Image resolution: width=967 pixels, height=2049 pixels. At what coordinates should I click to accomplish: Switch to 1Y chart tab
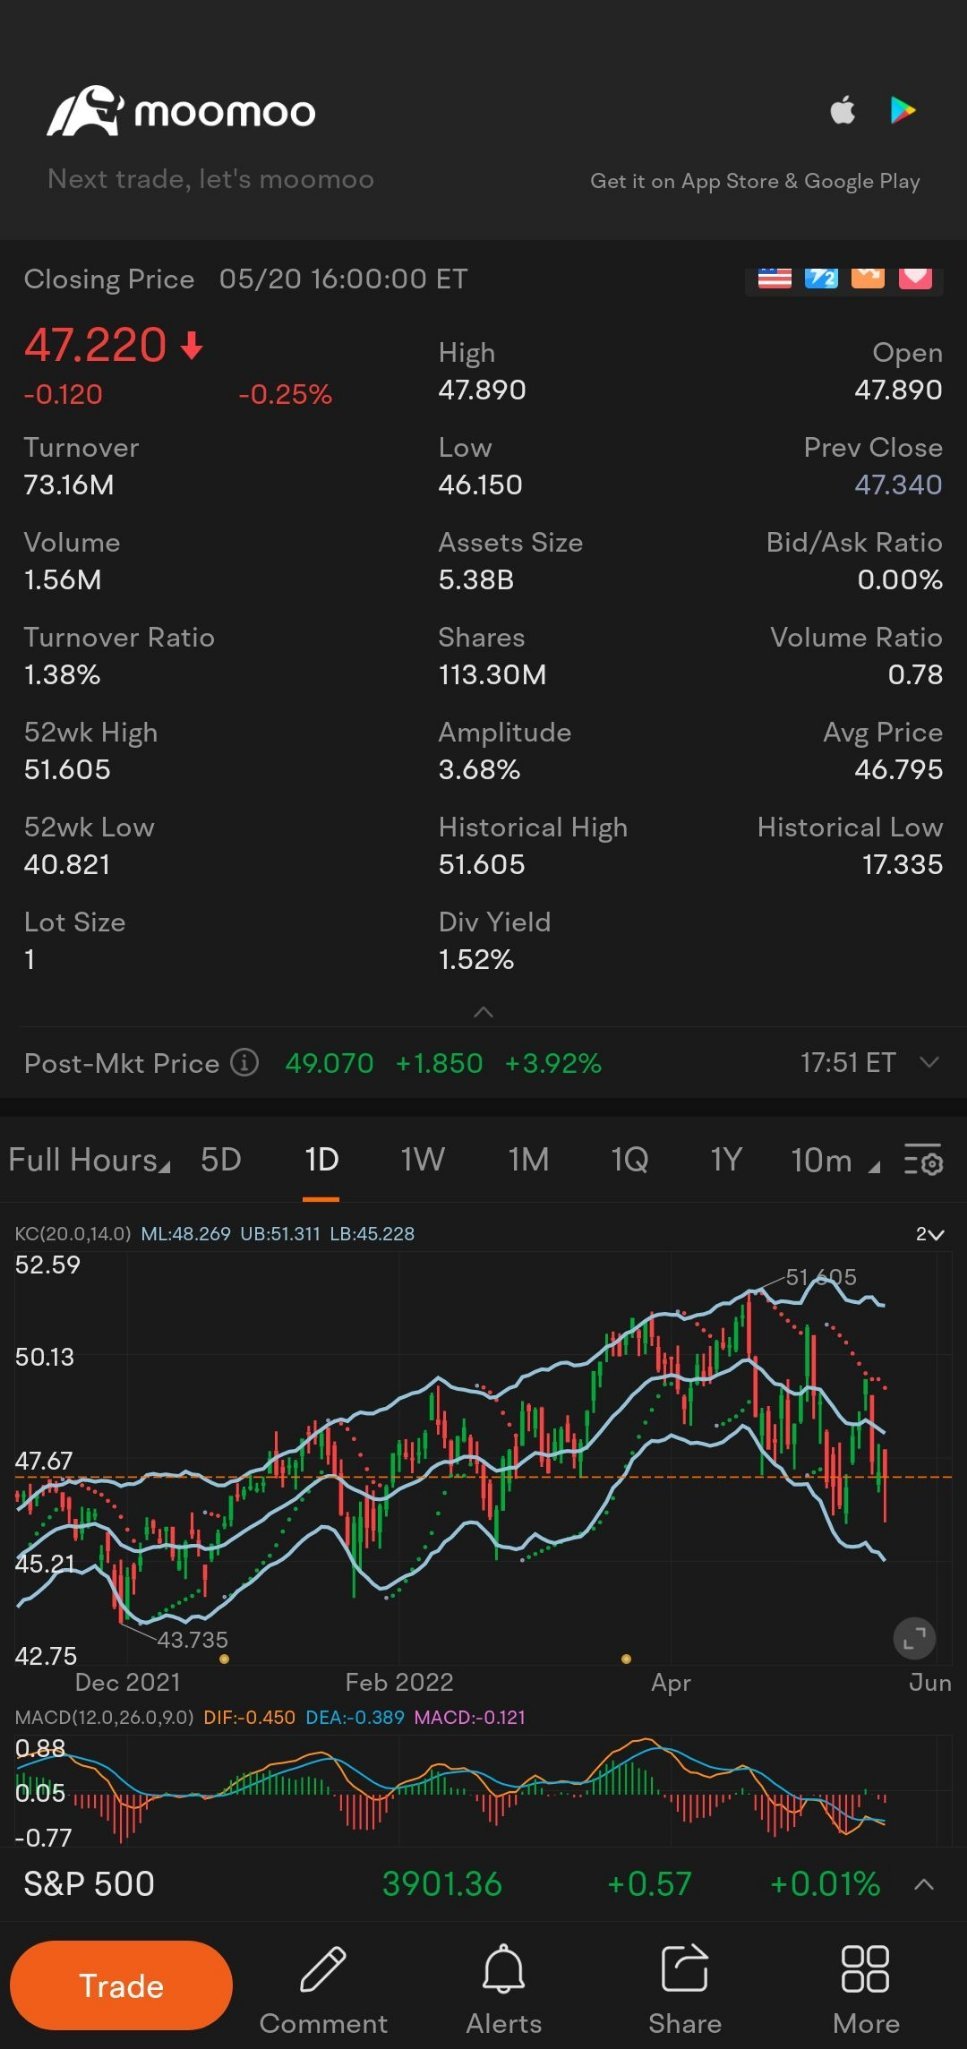[x=726, y=1160]
